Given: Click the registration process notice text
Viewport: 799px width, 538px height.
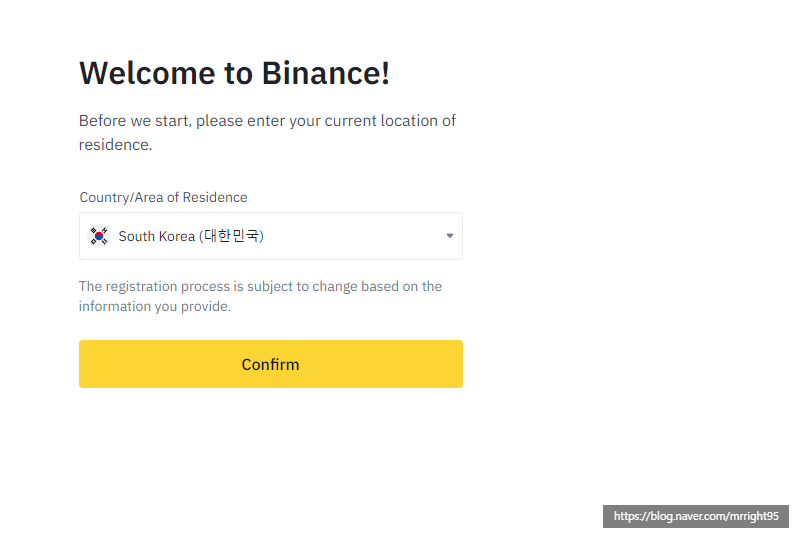Looking at the screenshot, I should pos(260,296).
